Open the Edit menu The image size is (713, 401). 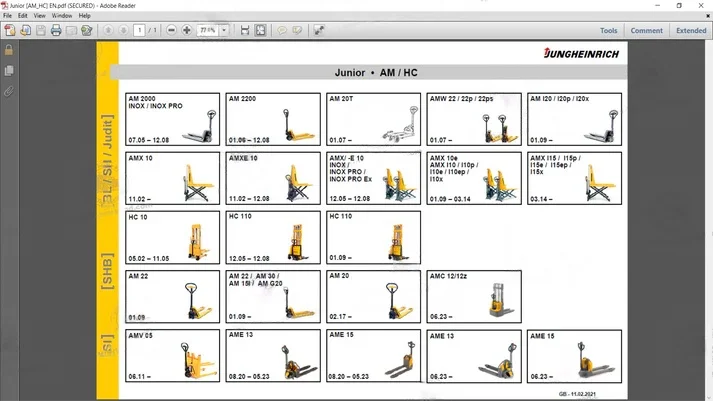23,15
